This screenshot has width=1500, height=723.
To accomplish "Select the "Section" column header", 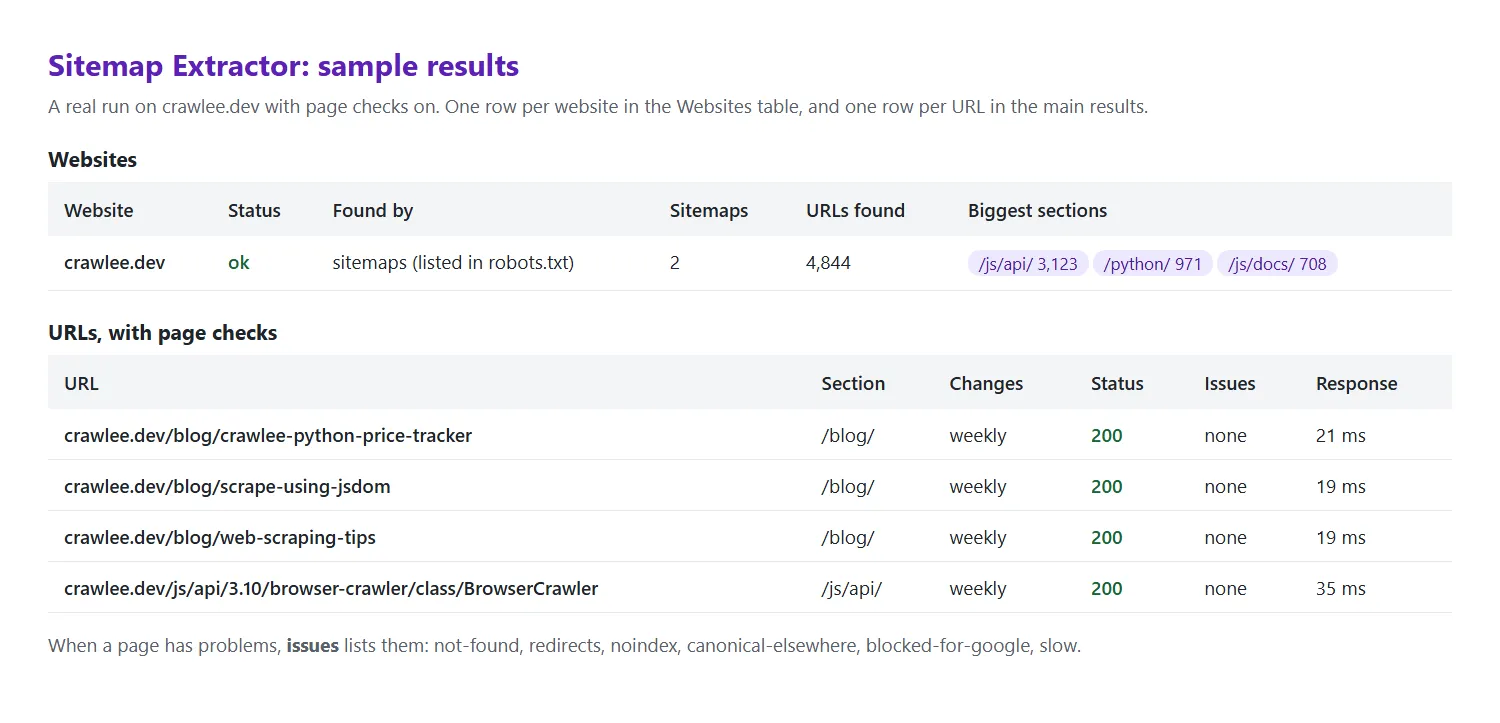I will (853, 384).
